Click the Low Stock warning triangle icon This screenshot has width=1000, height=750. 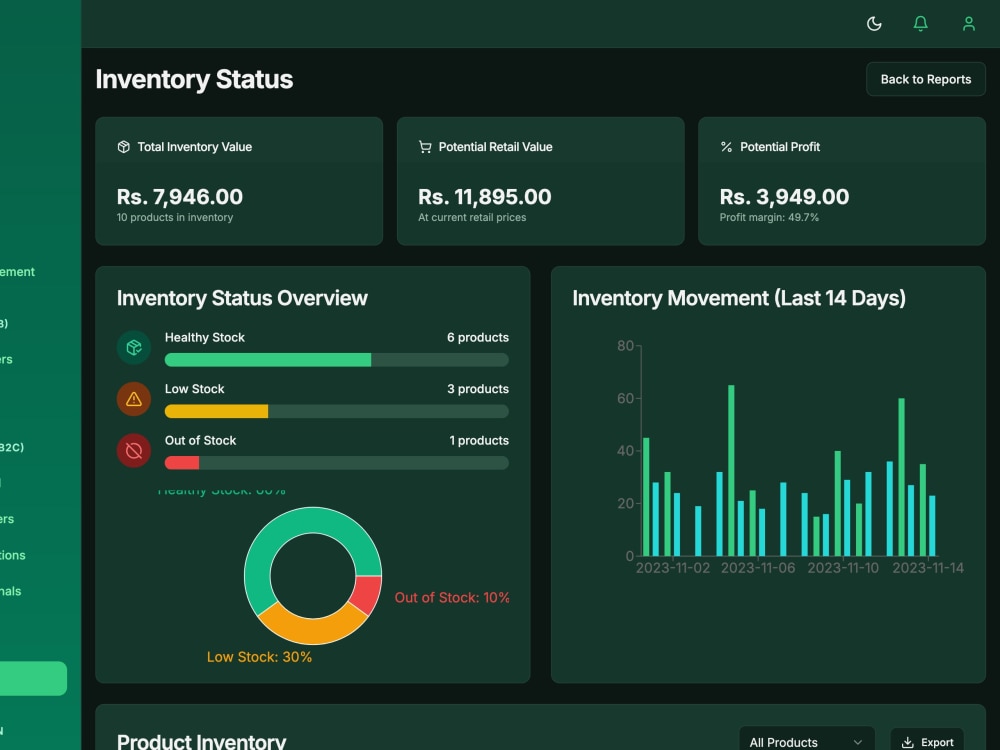pyautogui.click(x=134, y=399)
